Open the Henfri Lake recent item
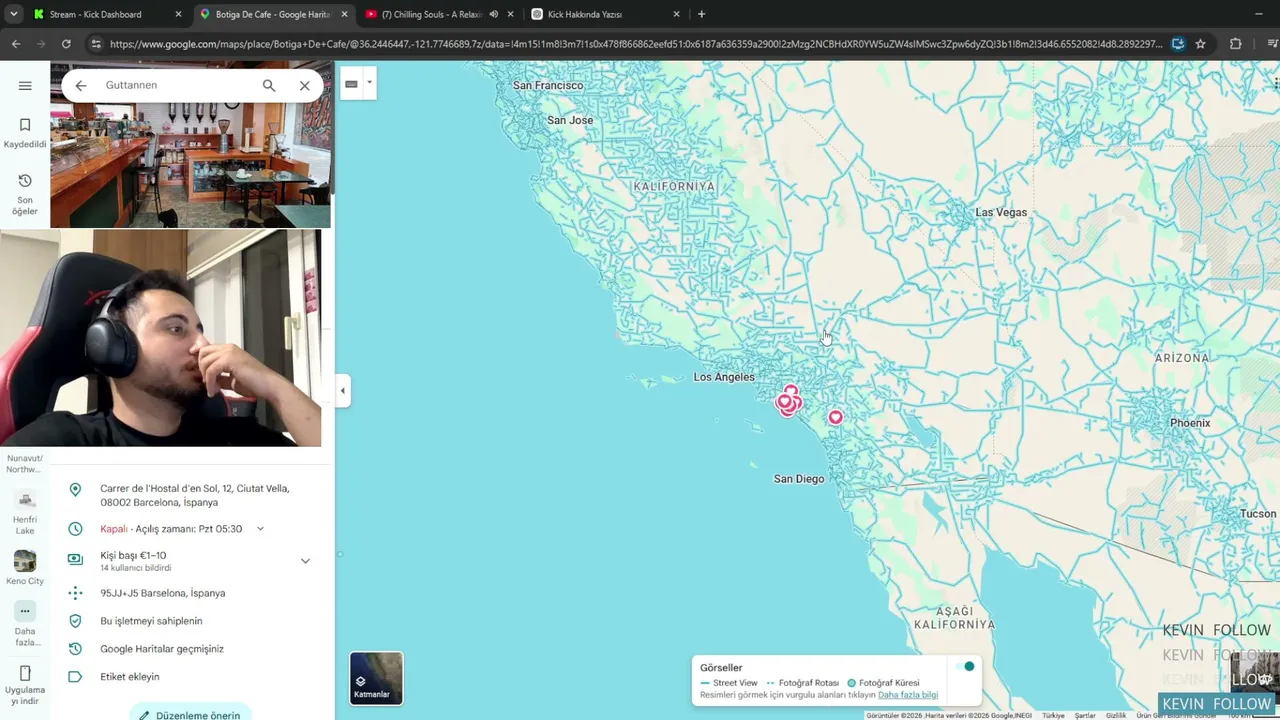Image resolution: width=1280 pixels, height=720 pixels. [25, 513]
